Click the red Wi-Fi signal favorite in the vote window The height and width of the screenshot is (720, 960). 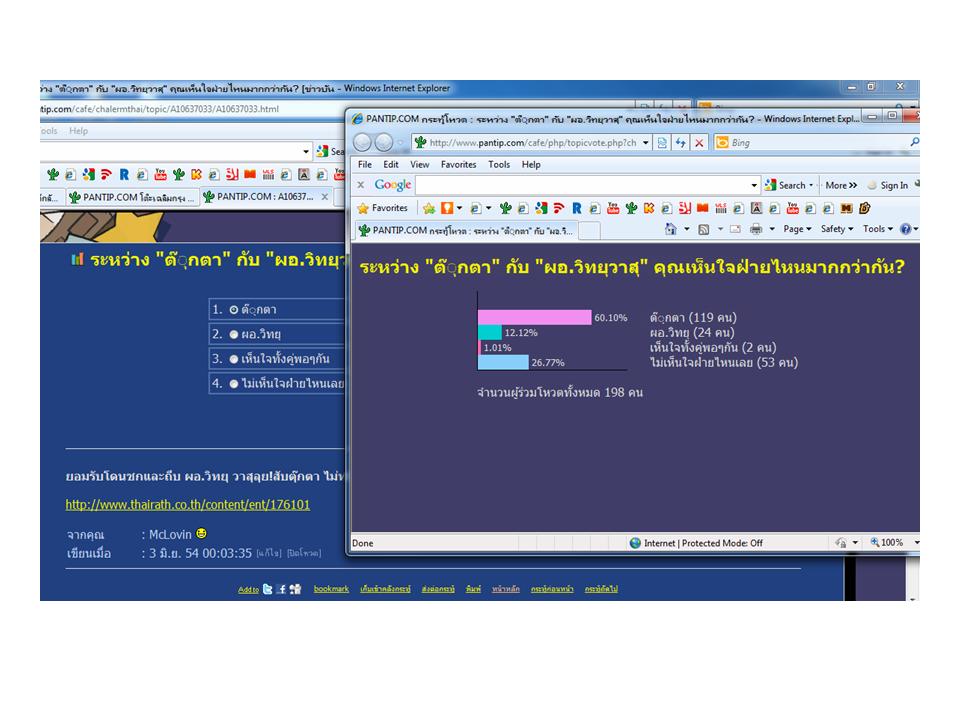[x=558, y=208]
